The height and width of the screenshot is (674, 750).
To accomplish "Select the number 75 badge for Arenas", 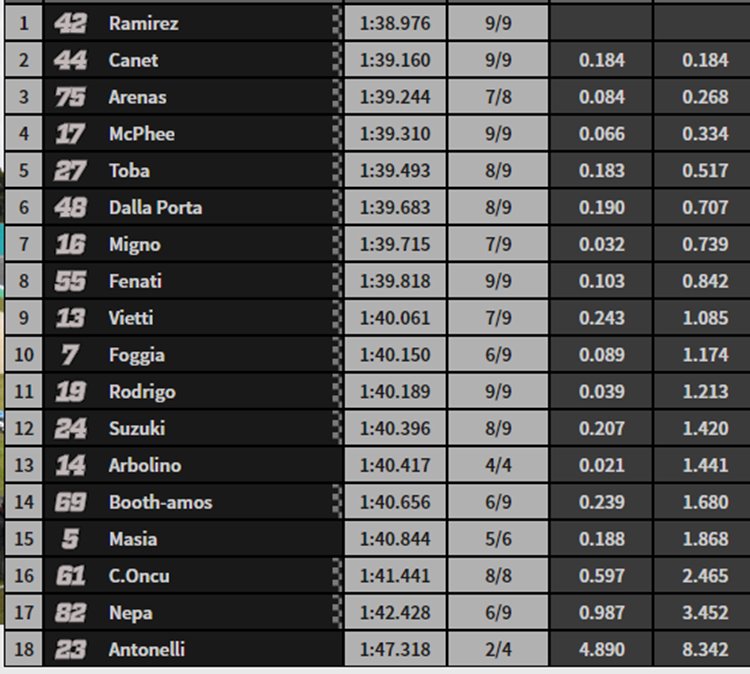I will (70, 97).
